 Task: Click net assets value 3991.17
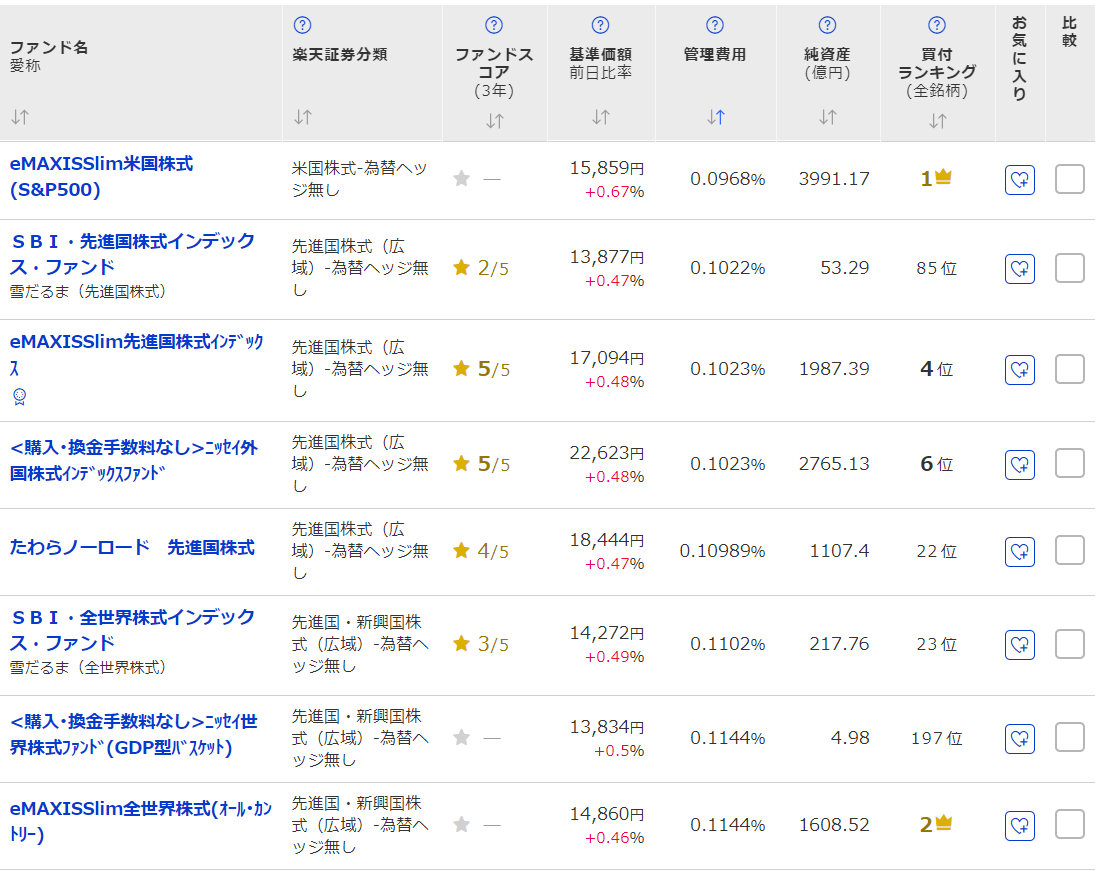pos(834,179)
